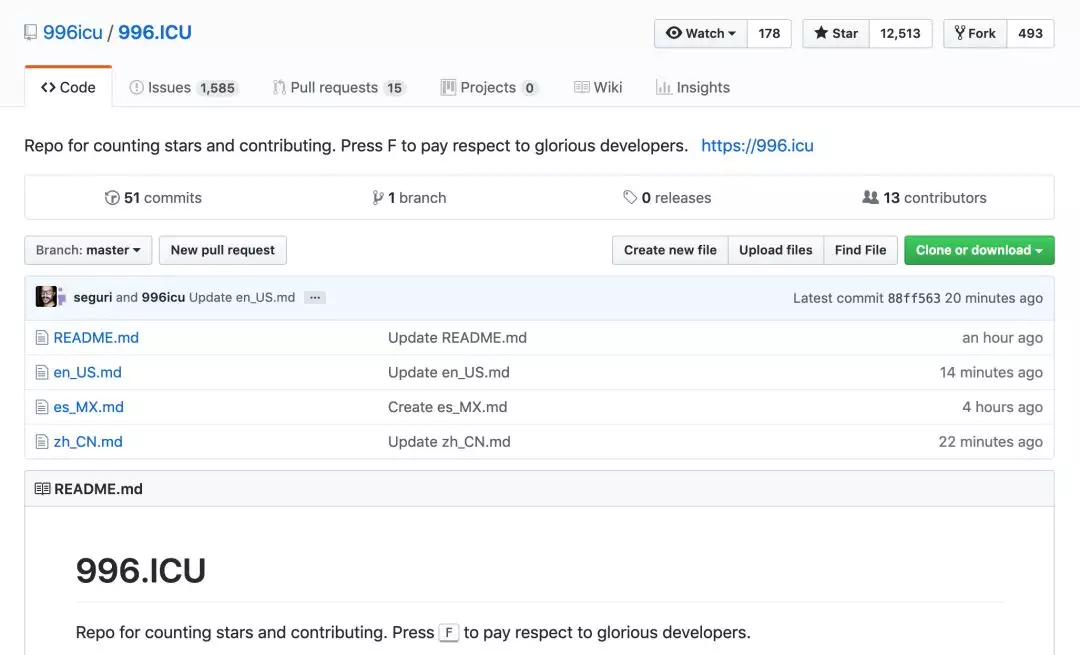Open the 996icu owner link

[x=72, y=32]
